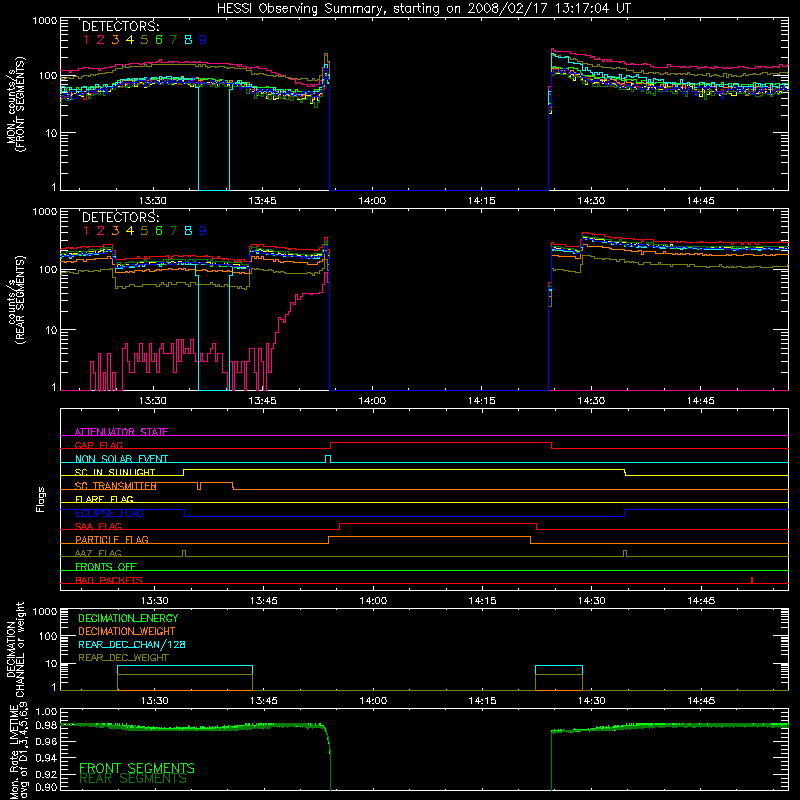The height and width of the screenshot is (800, 800).
Task: Click the cyan NON_SOLAR_EVENT pulse marker
Action: click(328, 459)
